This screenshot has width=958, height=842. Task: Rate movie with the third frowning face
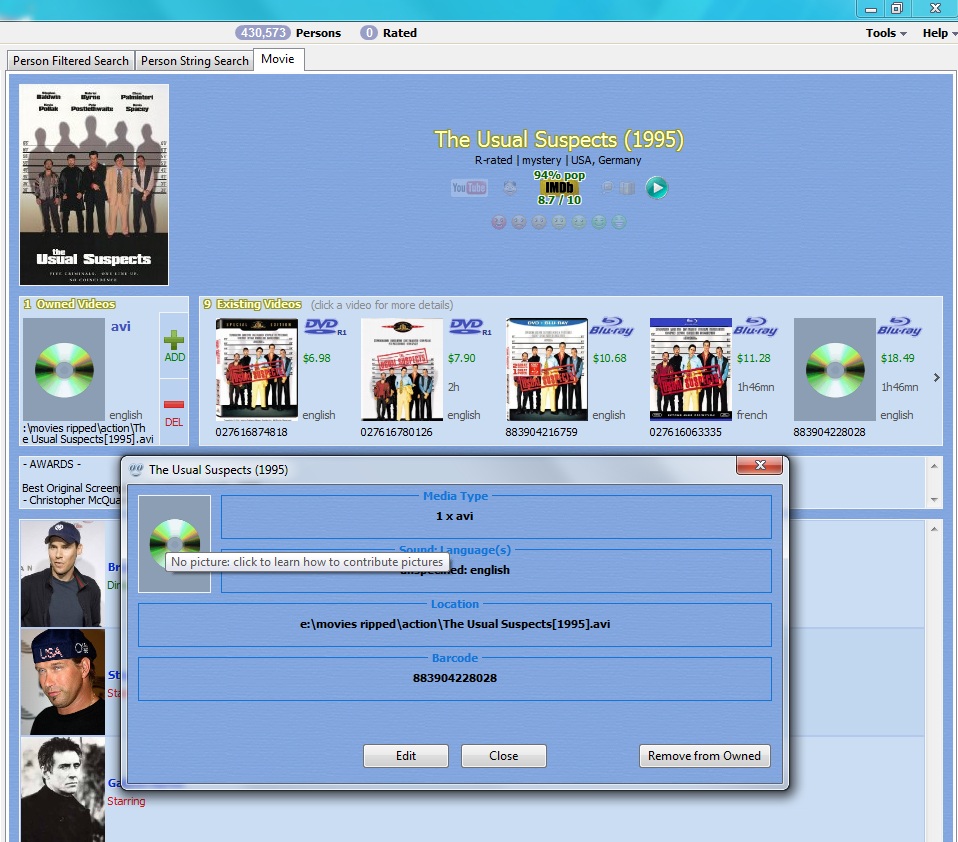(539, 222)
